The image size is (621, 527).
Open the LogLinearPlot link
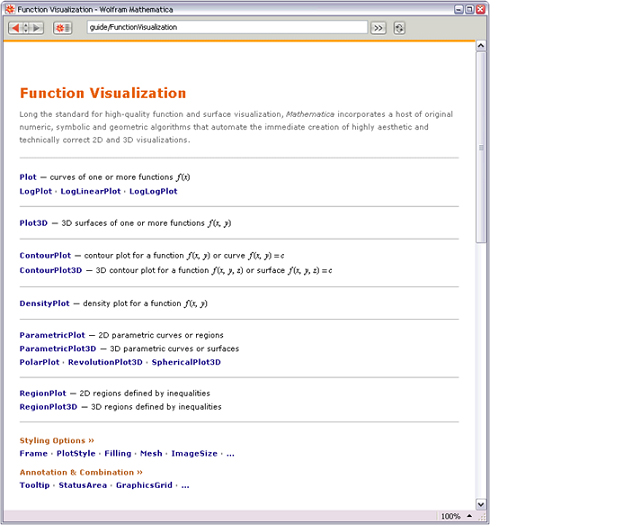click(90, 191)
